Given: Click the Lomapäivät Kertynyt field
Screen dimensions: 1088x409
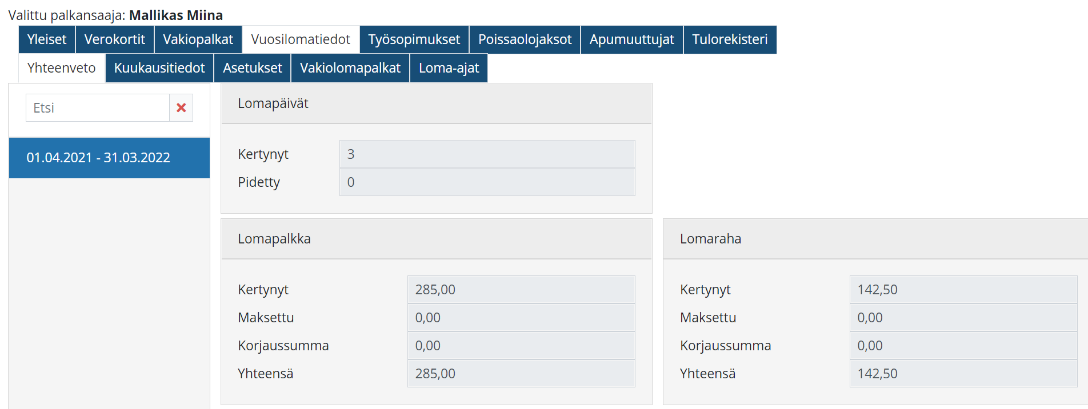Looking at the screenshot, I should (487, 154).
